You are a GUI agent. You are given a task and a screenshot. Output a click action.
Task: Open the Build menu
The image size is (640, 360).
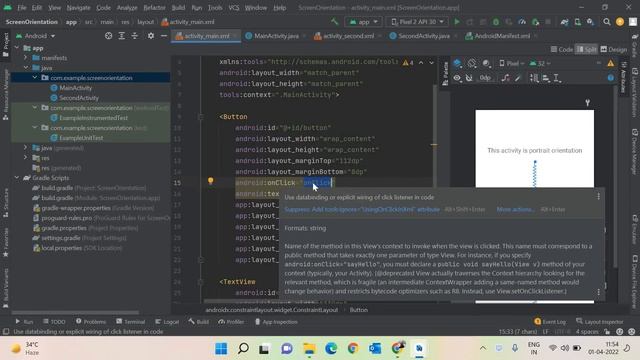tap(178, 8)
